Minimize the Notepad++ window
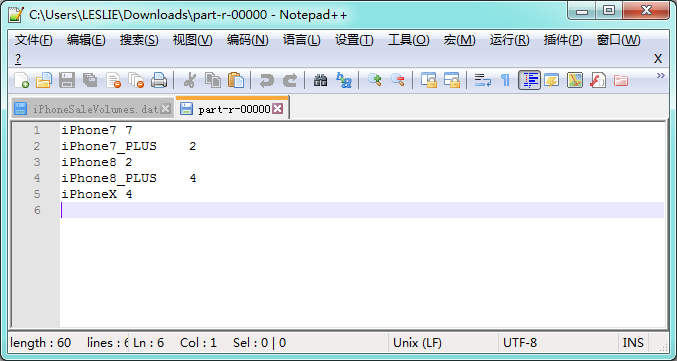This screenshot has height=361, width=677. (582, 11)
